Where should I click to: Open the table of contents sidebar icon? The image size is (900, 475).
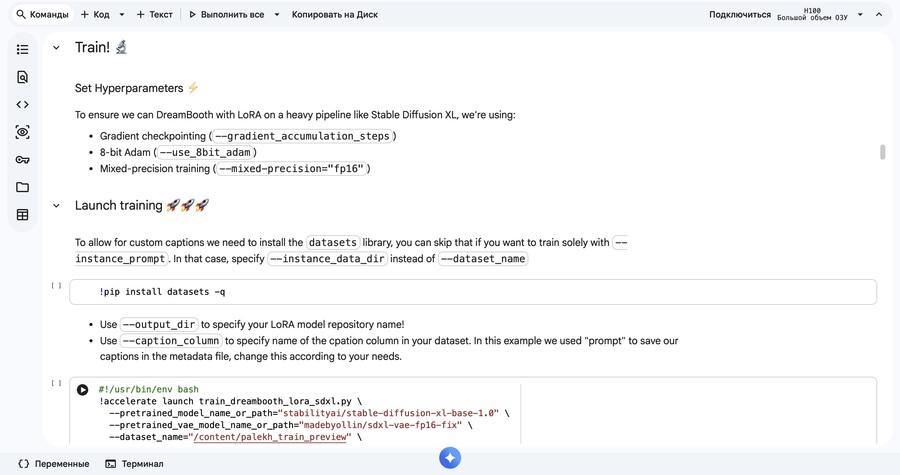pyautogui.click(x=22, y=49)
